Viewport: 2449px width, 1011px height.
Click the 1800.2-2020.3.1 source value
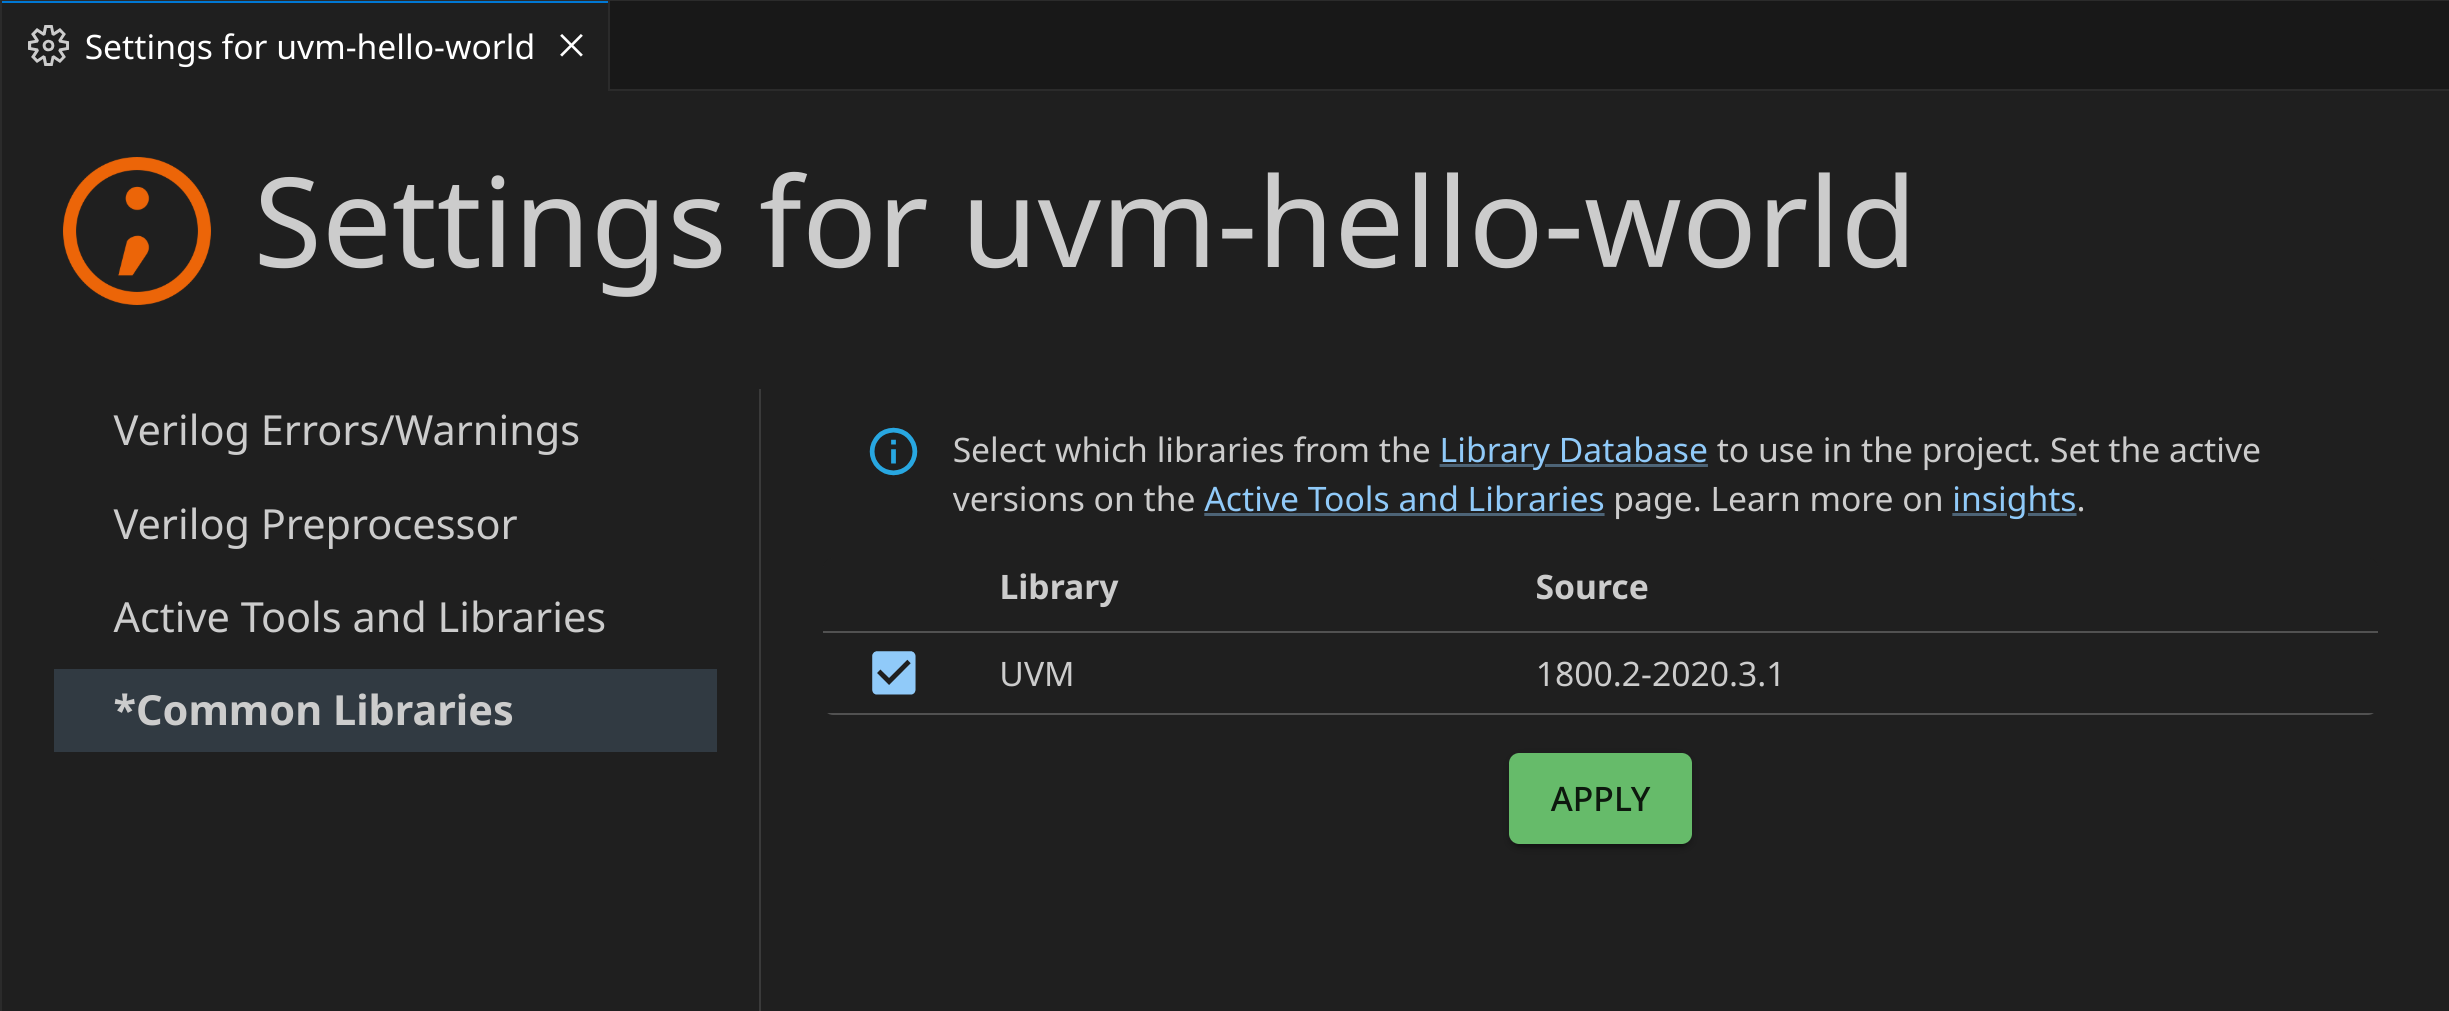click(x=1659, y=675)
